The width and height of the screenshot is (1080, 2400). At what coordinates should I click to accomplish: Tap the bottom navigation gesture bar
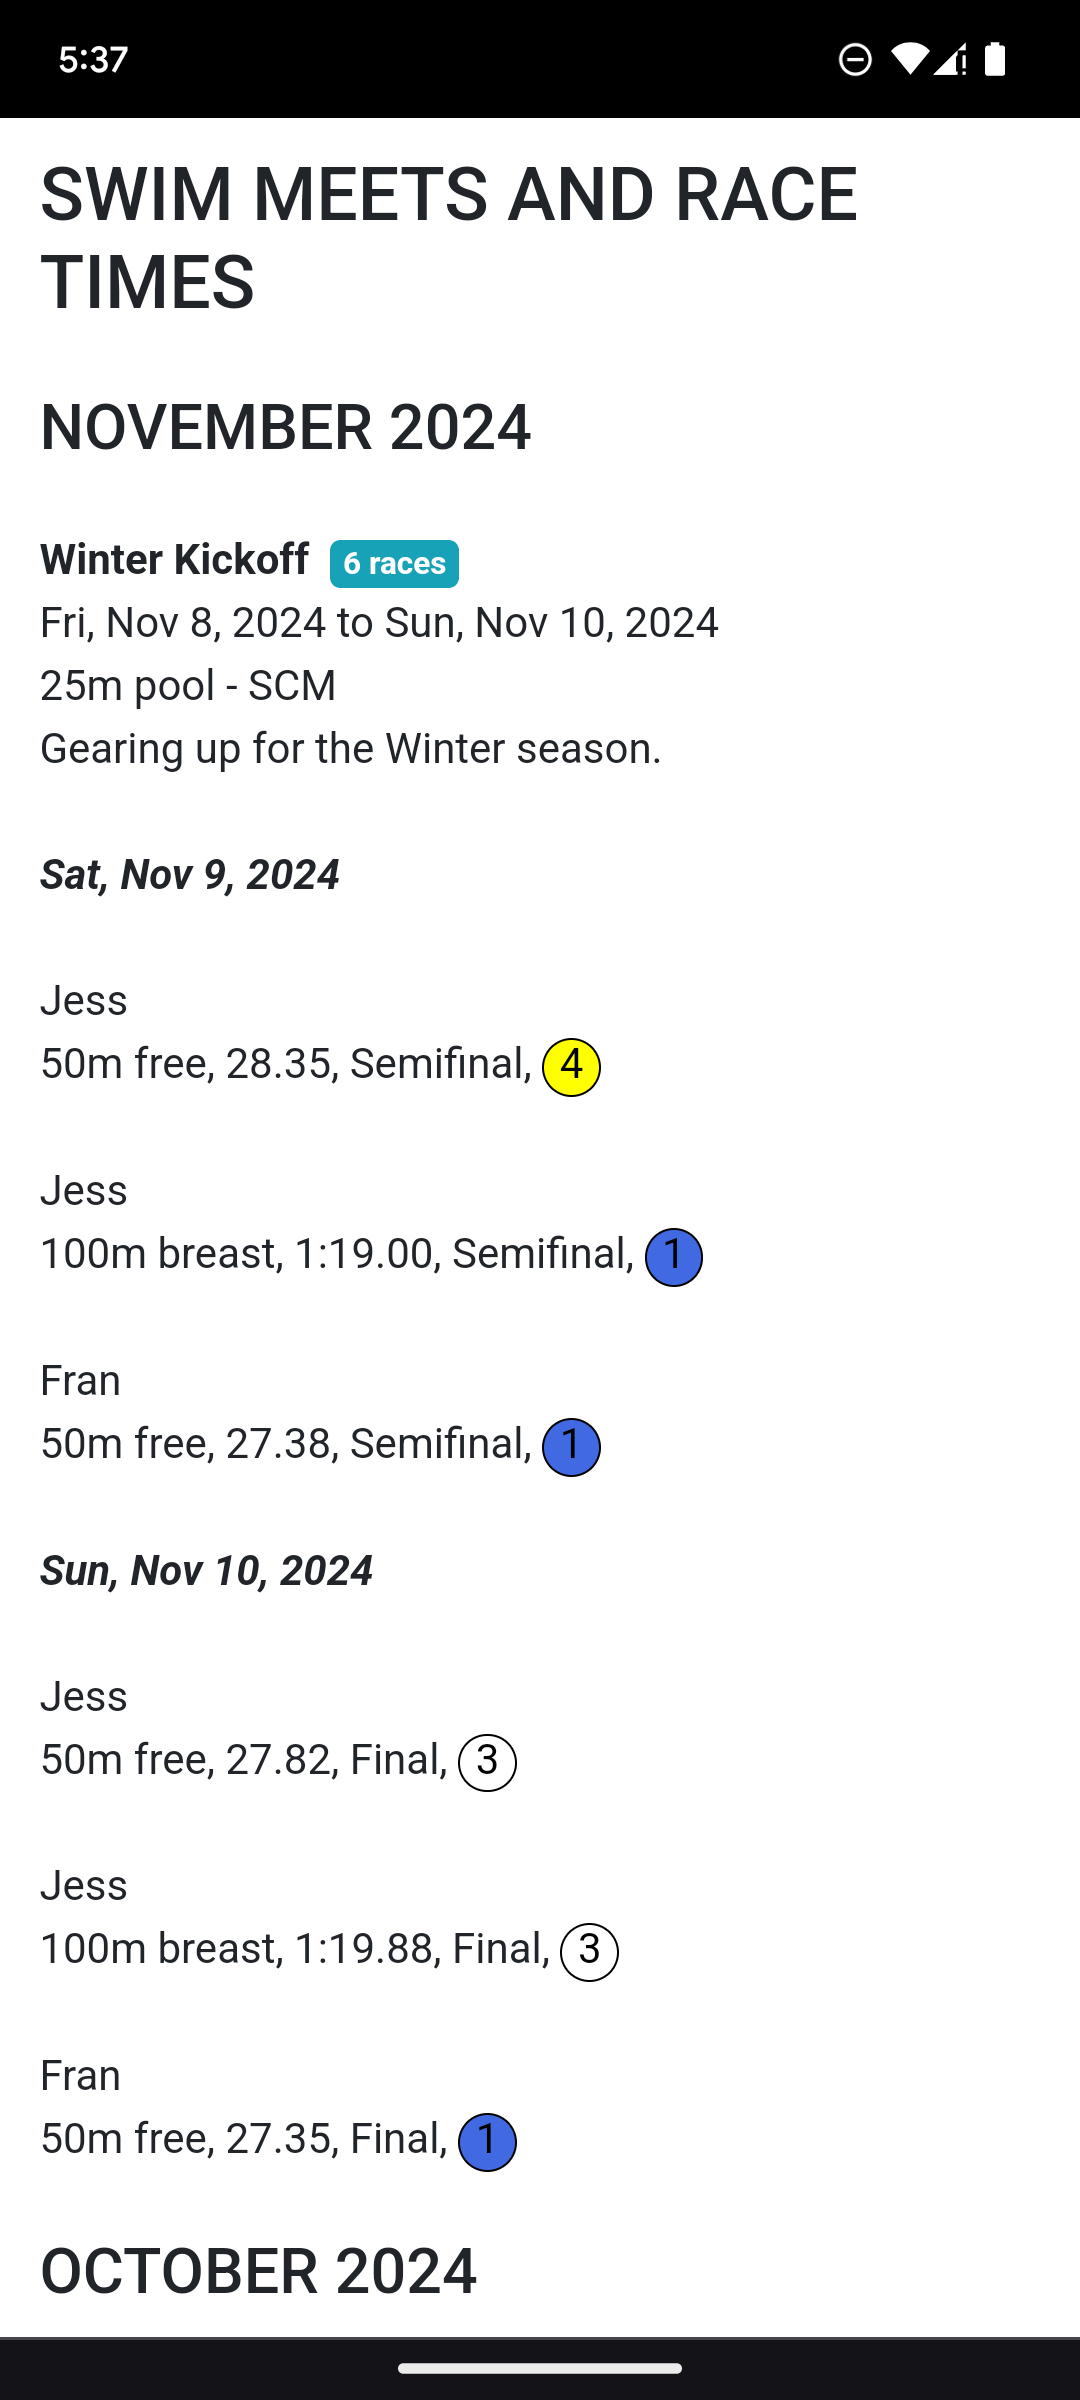[x=540, y=2368]
